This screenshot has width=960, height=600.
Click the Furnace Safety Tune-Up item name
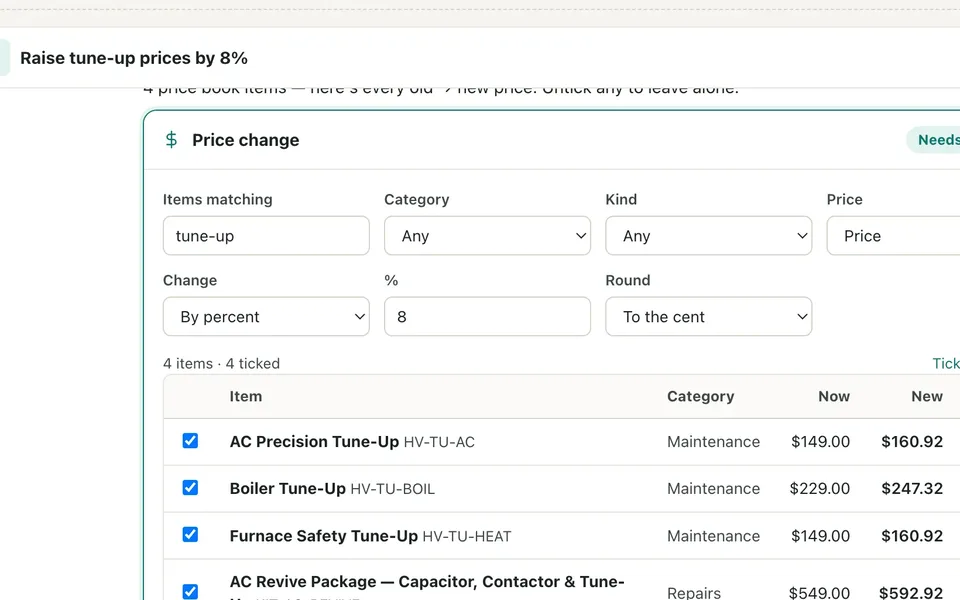[x=323, y=536]
